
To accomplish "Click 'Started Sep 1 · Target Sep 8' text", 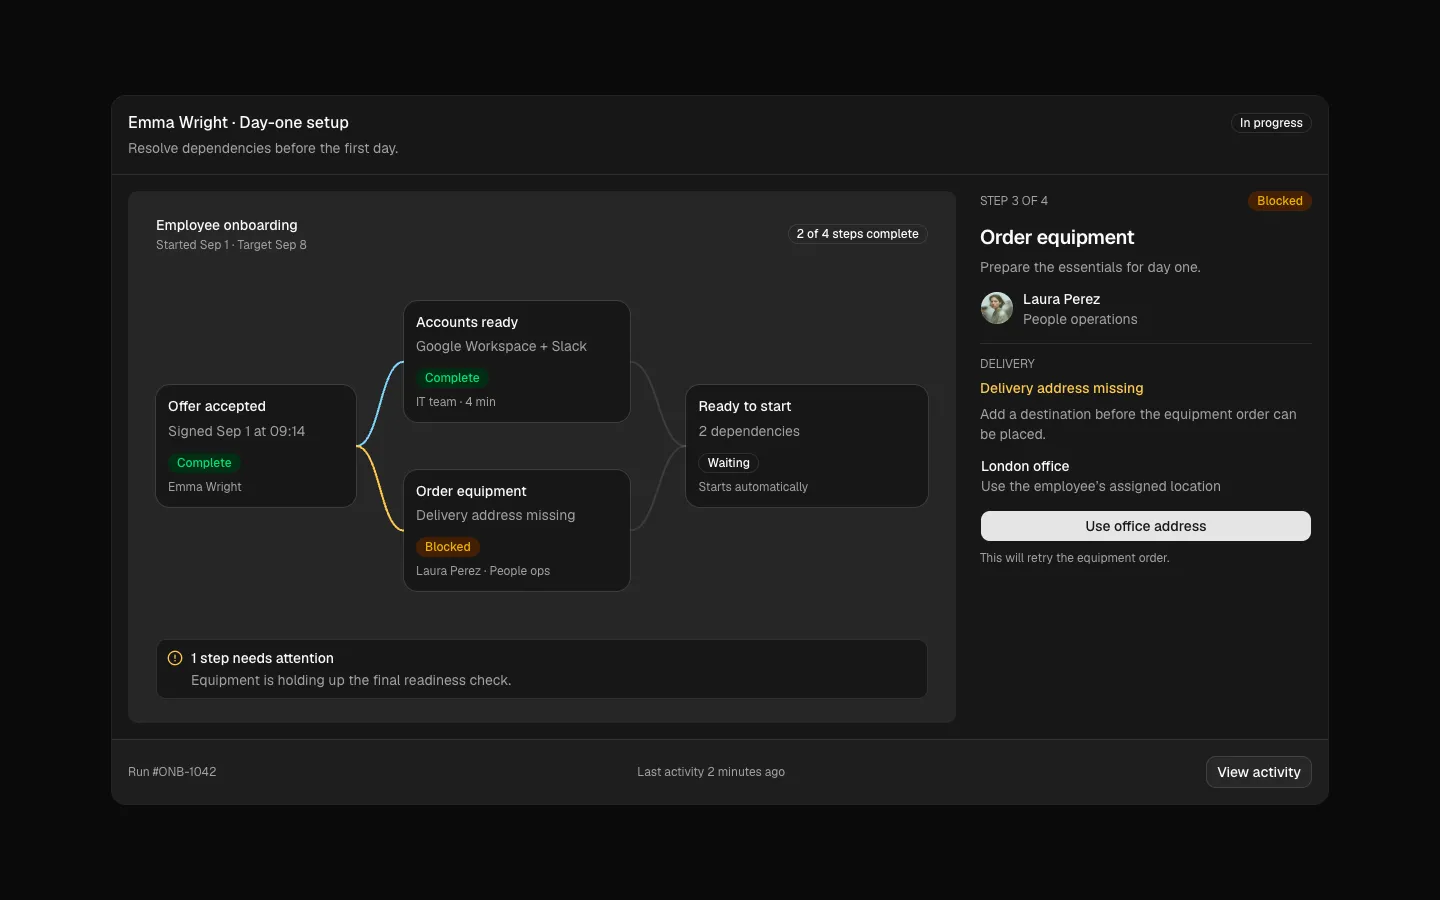I will (x=231, y=245).
